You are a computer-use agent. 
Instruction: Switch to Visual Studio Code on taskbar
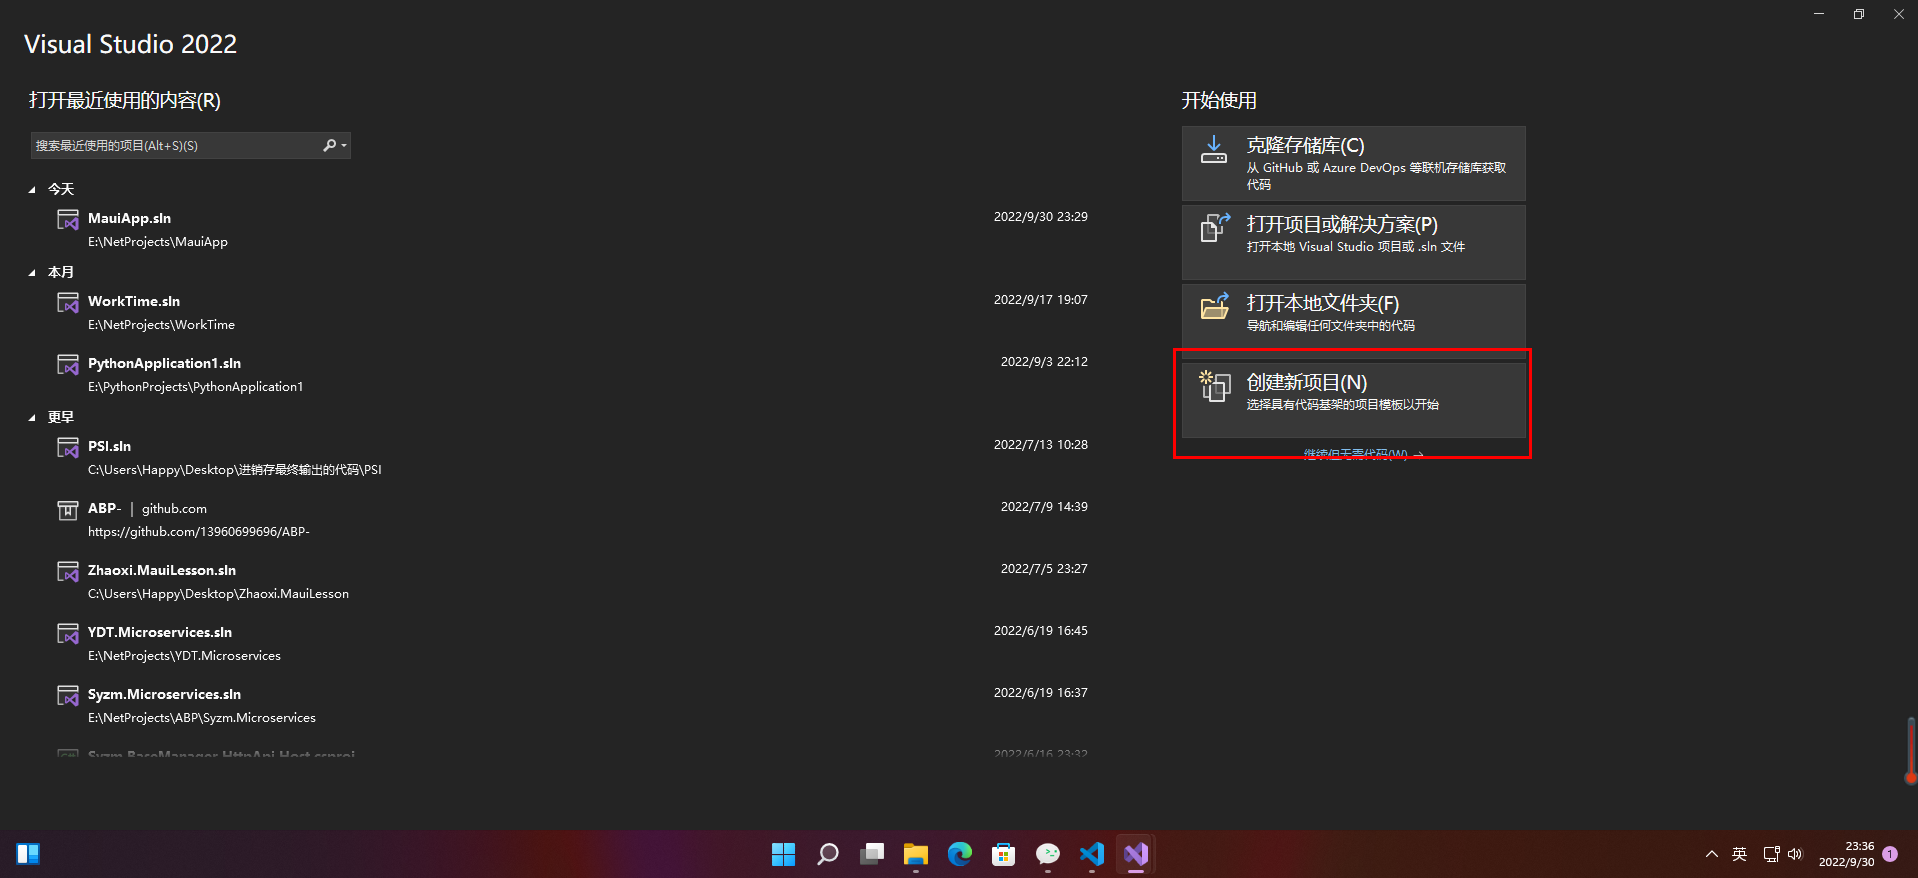point(1092,854)
